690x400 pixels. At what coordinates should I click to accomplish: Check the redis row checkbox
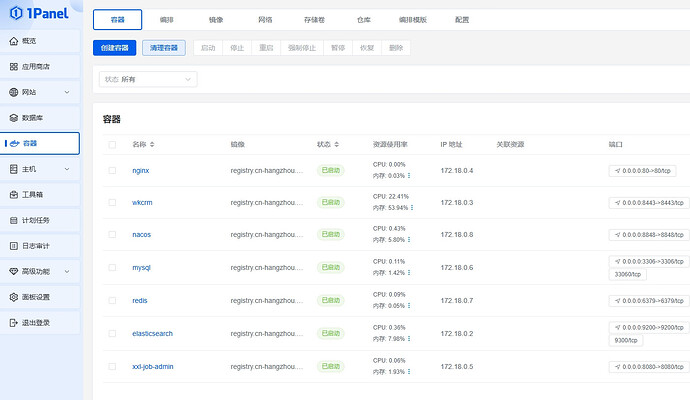(112, 301)
